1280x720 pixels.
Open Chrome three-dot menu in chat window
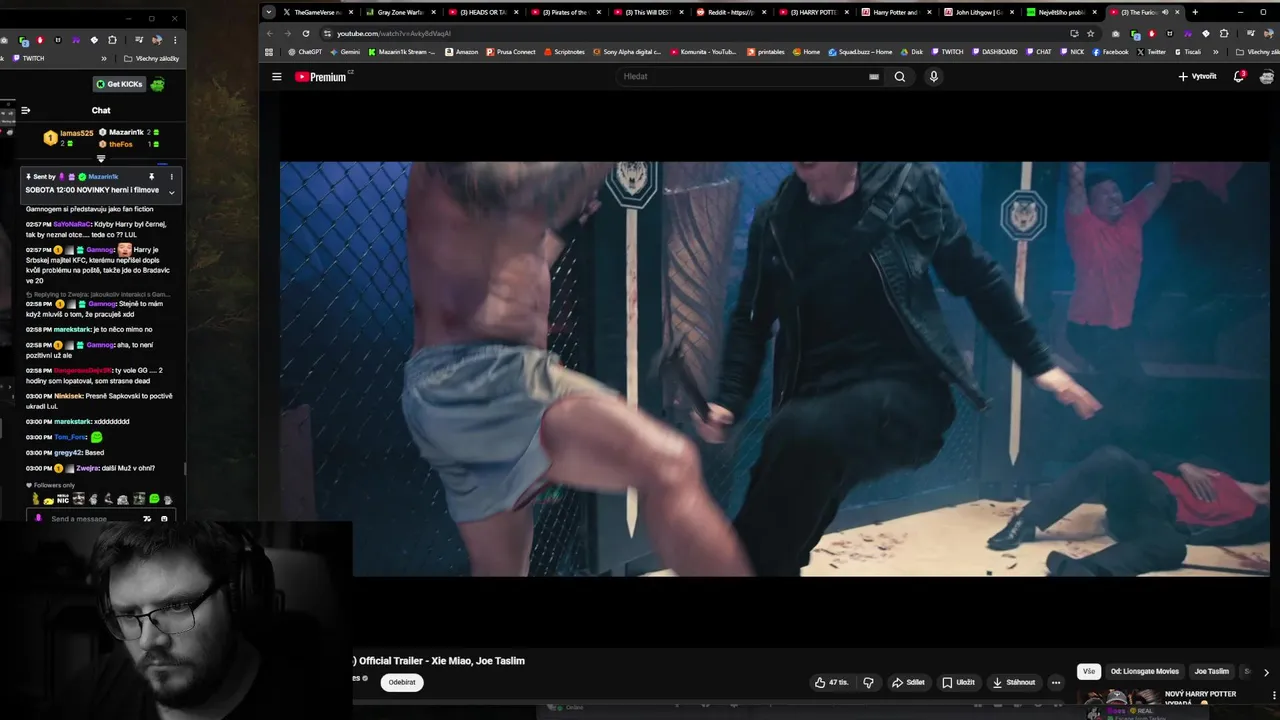tap(175, 40)
